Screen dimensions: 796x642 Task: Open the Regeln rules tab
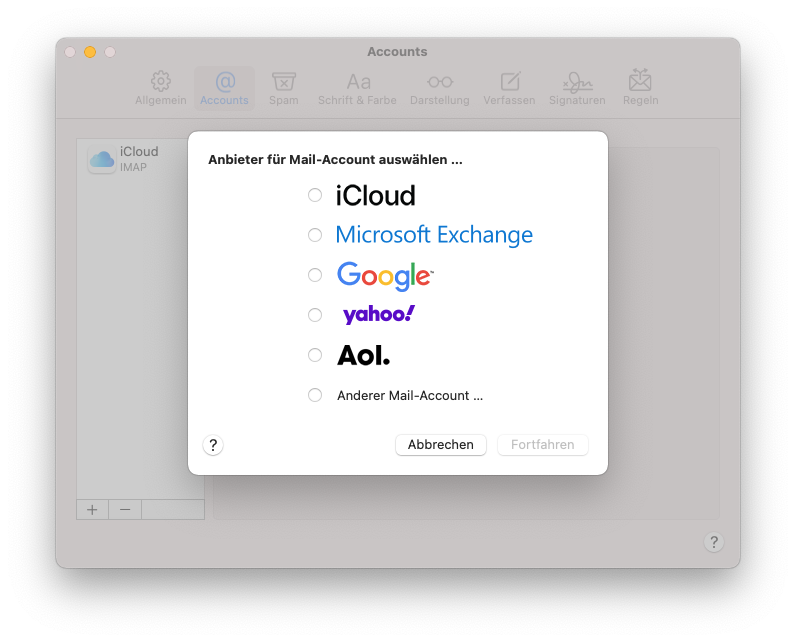click(640, 88)
